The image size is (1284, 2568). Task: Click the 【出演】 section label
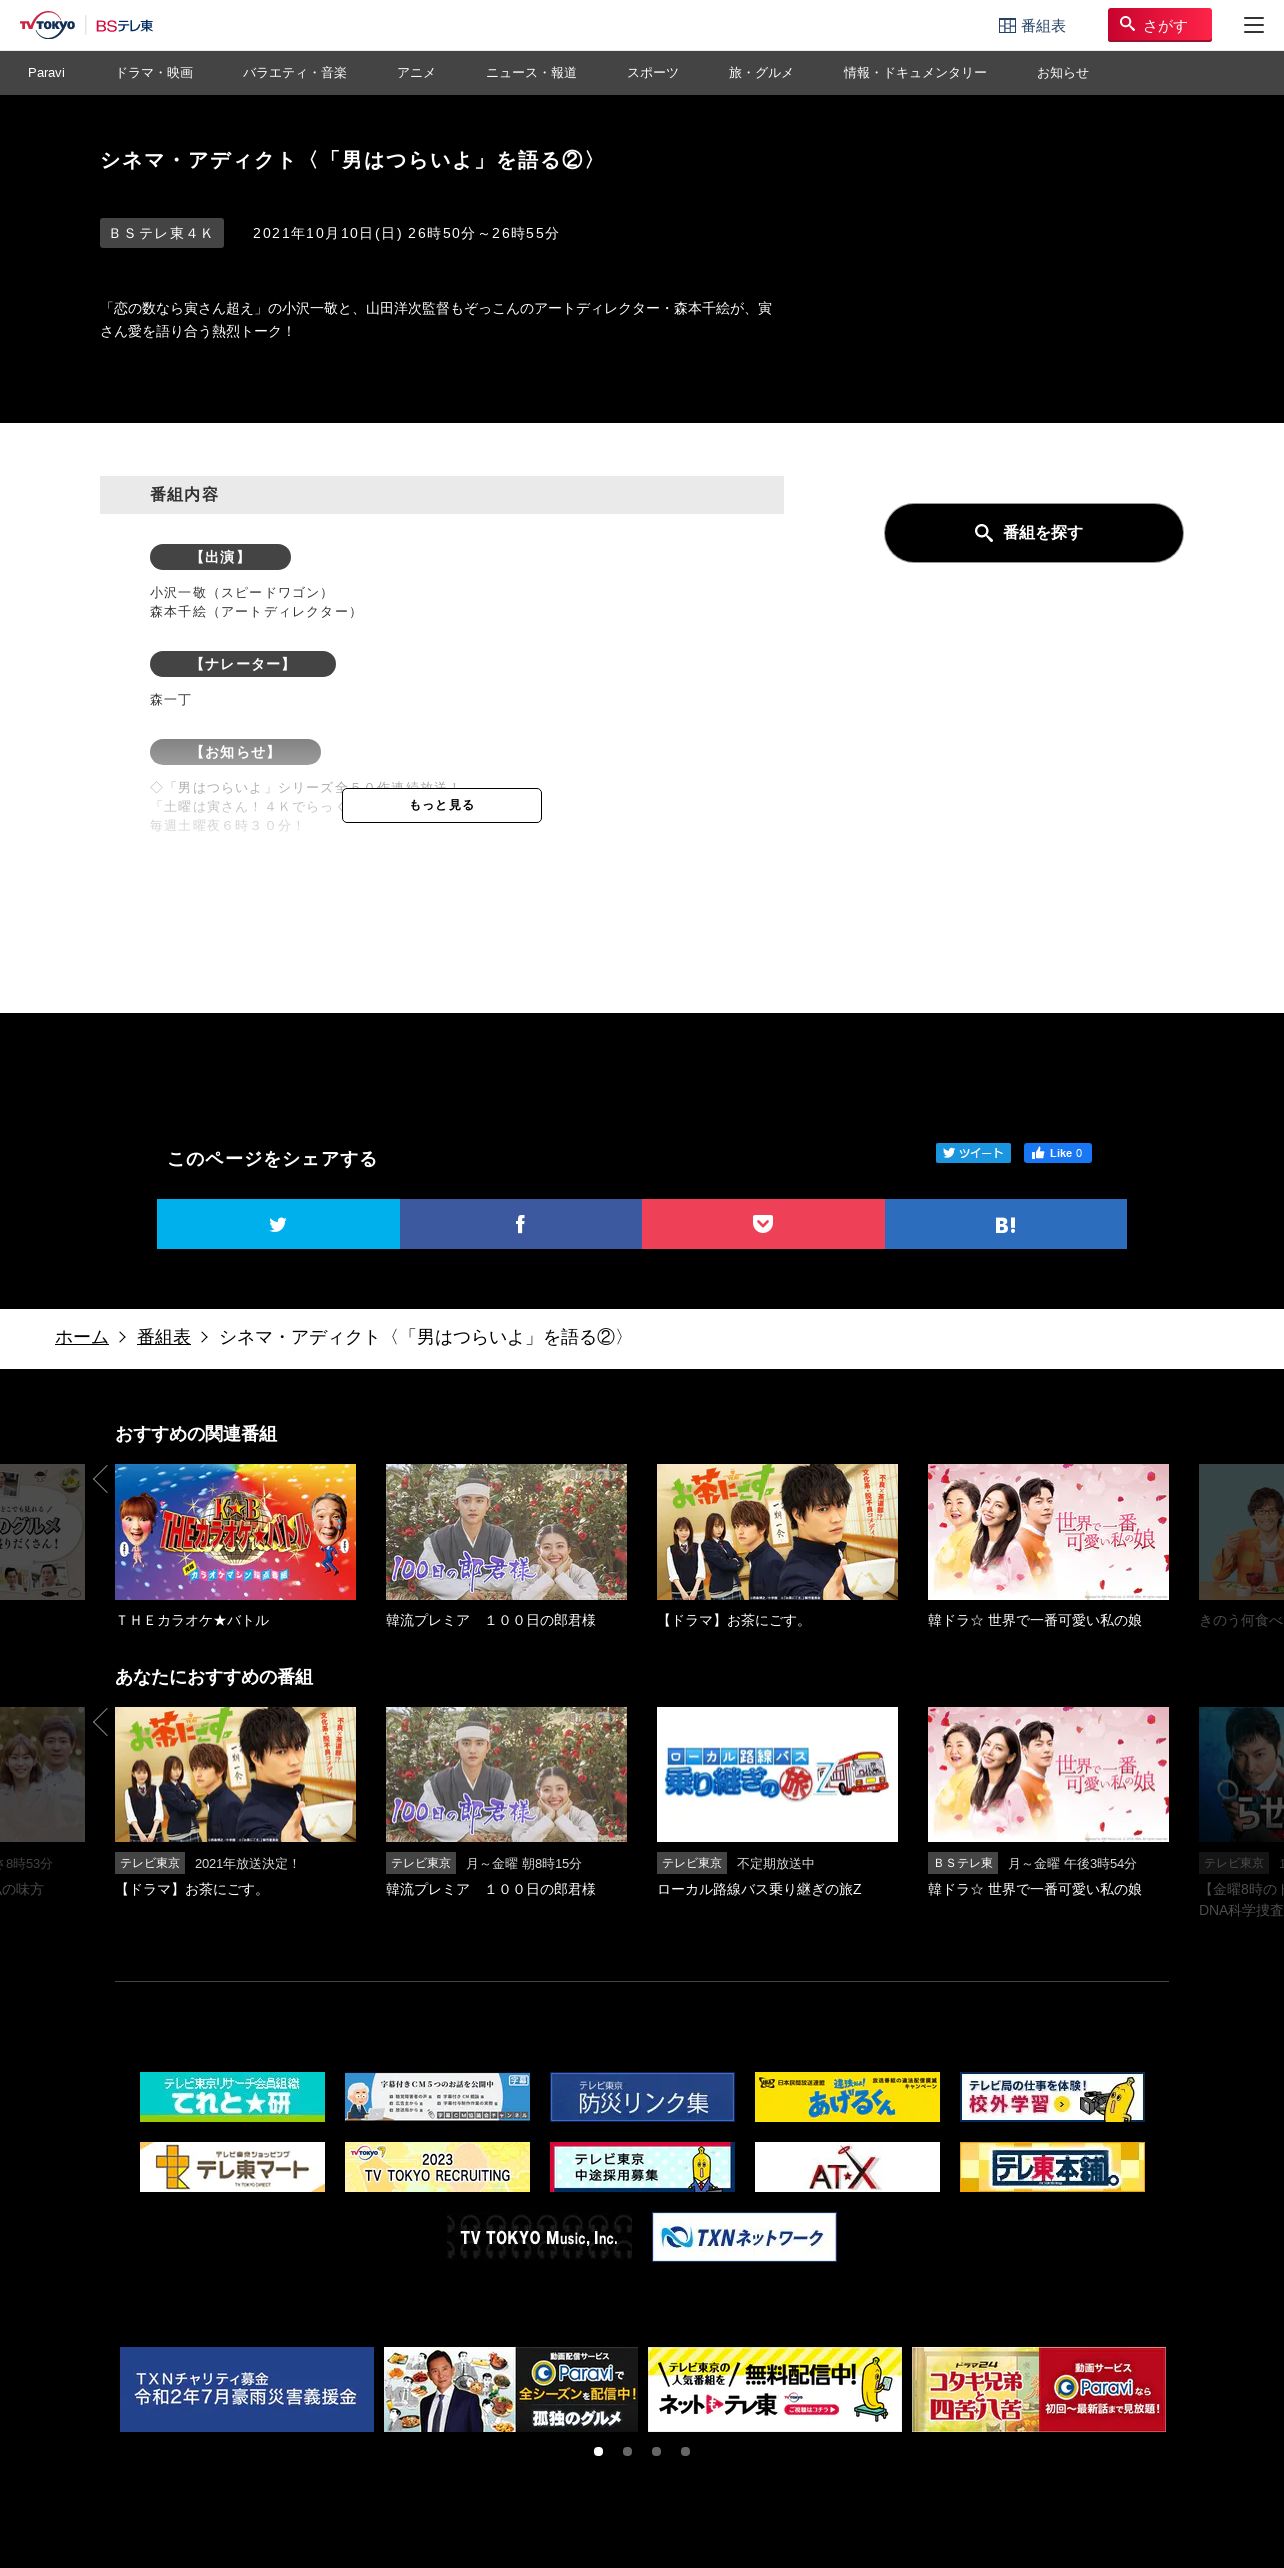click(x=220, y=557)
